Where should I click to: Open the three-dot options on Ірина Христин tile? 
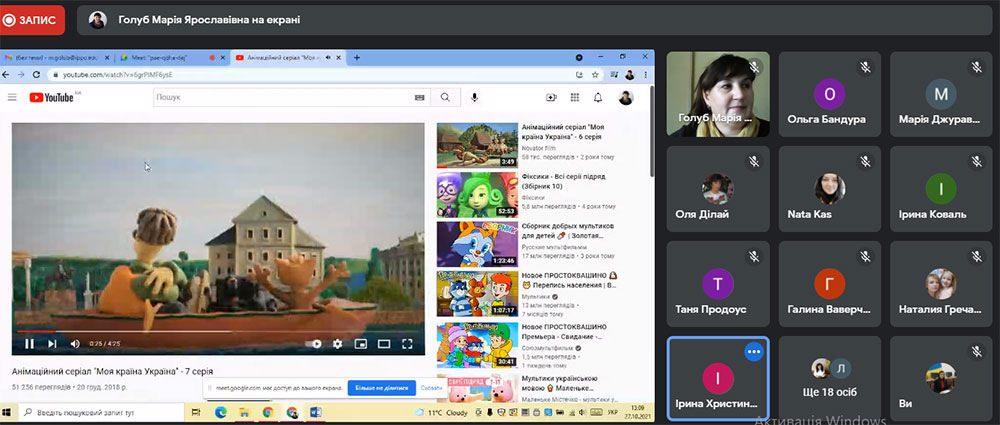pyautogui.click(x=754, y=352)
